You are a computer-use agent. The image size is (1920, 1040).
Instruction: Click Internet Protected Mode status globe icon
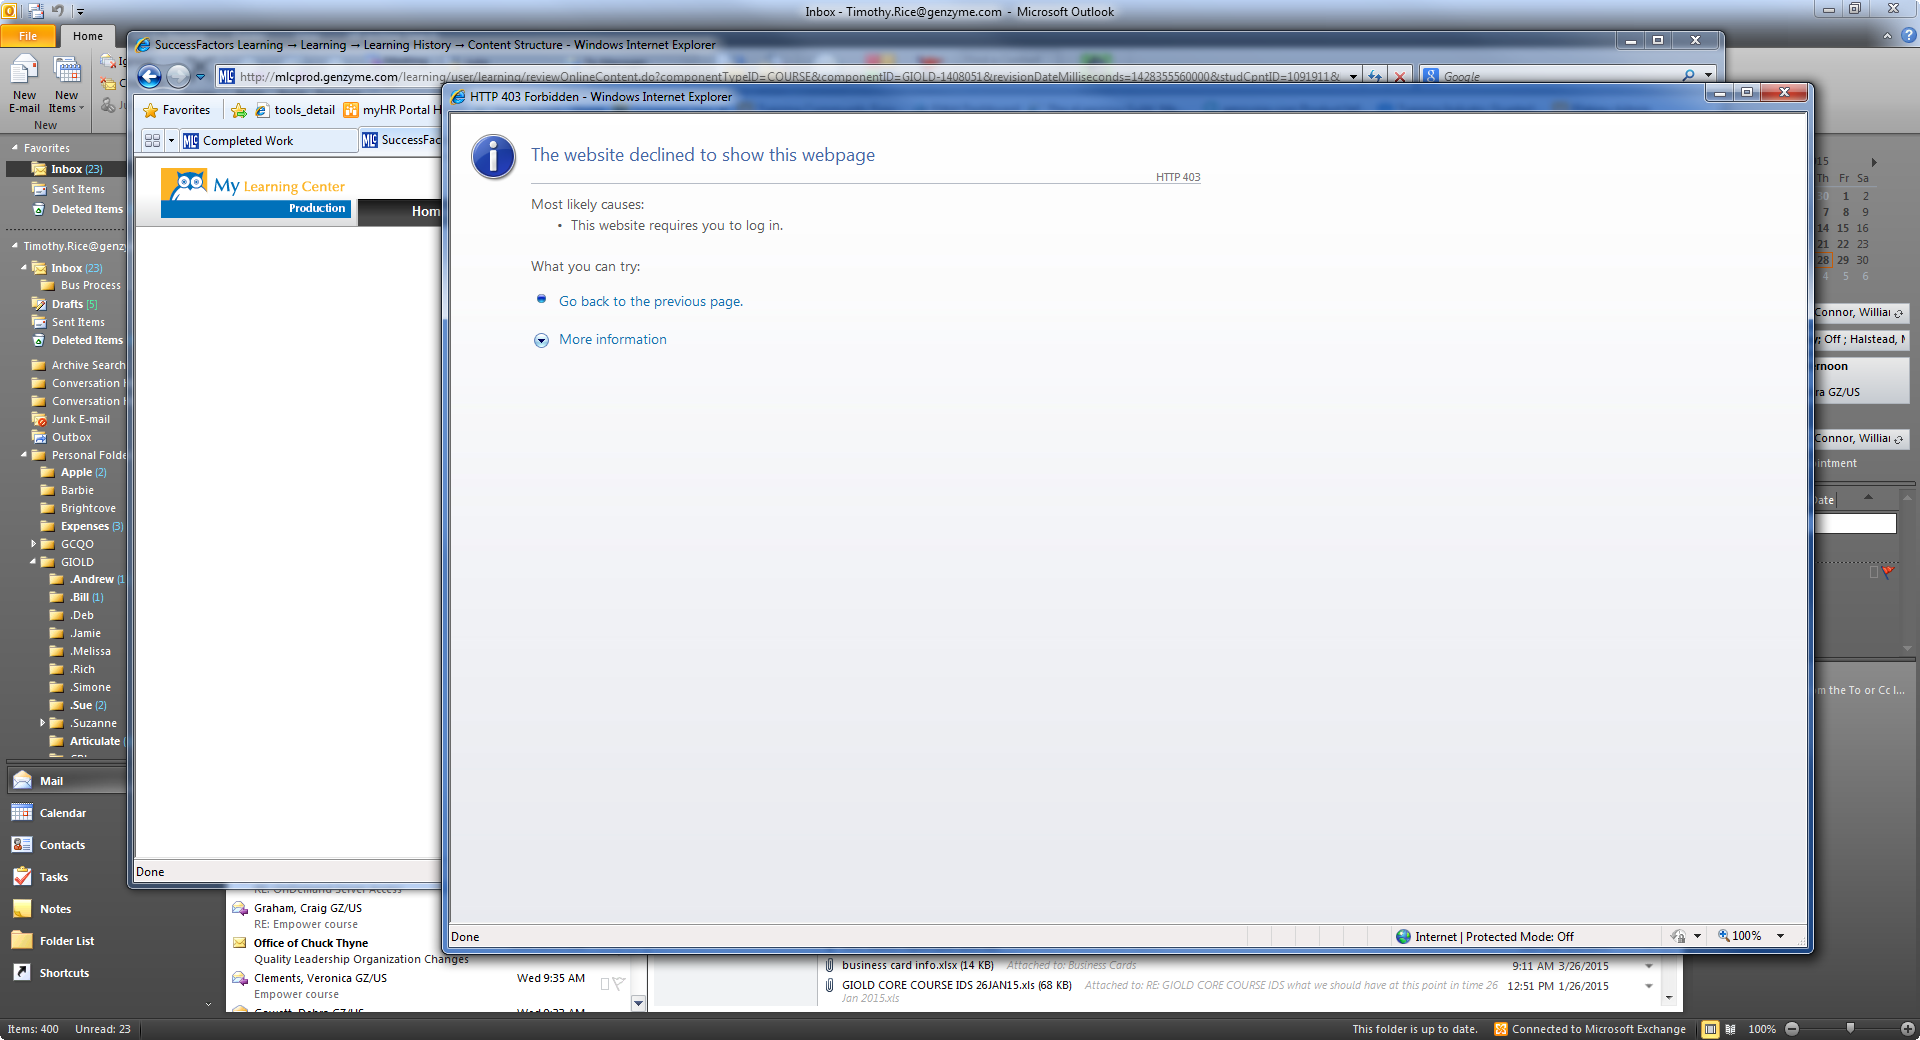[1404, 936]
